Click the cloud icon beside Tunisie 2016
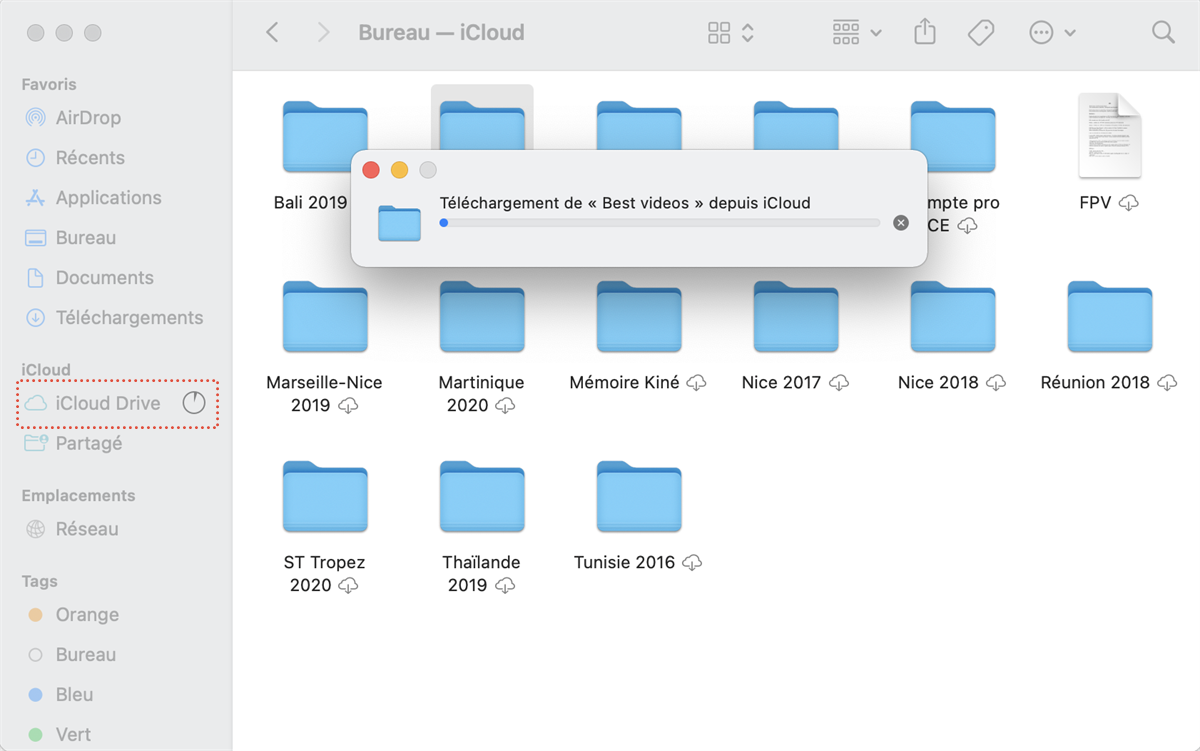The height and width of the screenshot is (751, 1200). (x=692, y=563)
